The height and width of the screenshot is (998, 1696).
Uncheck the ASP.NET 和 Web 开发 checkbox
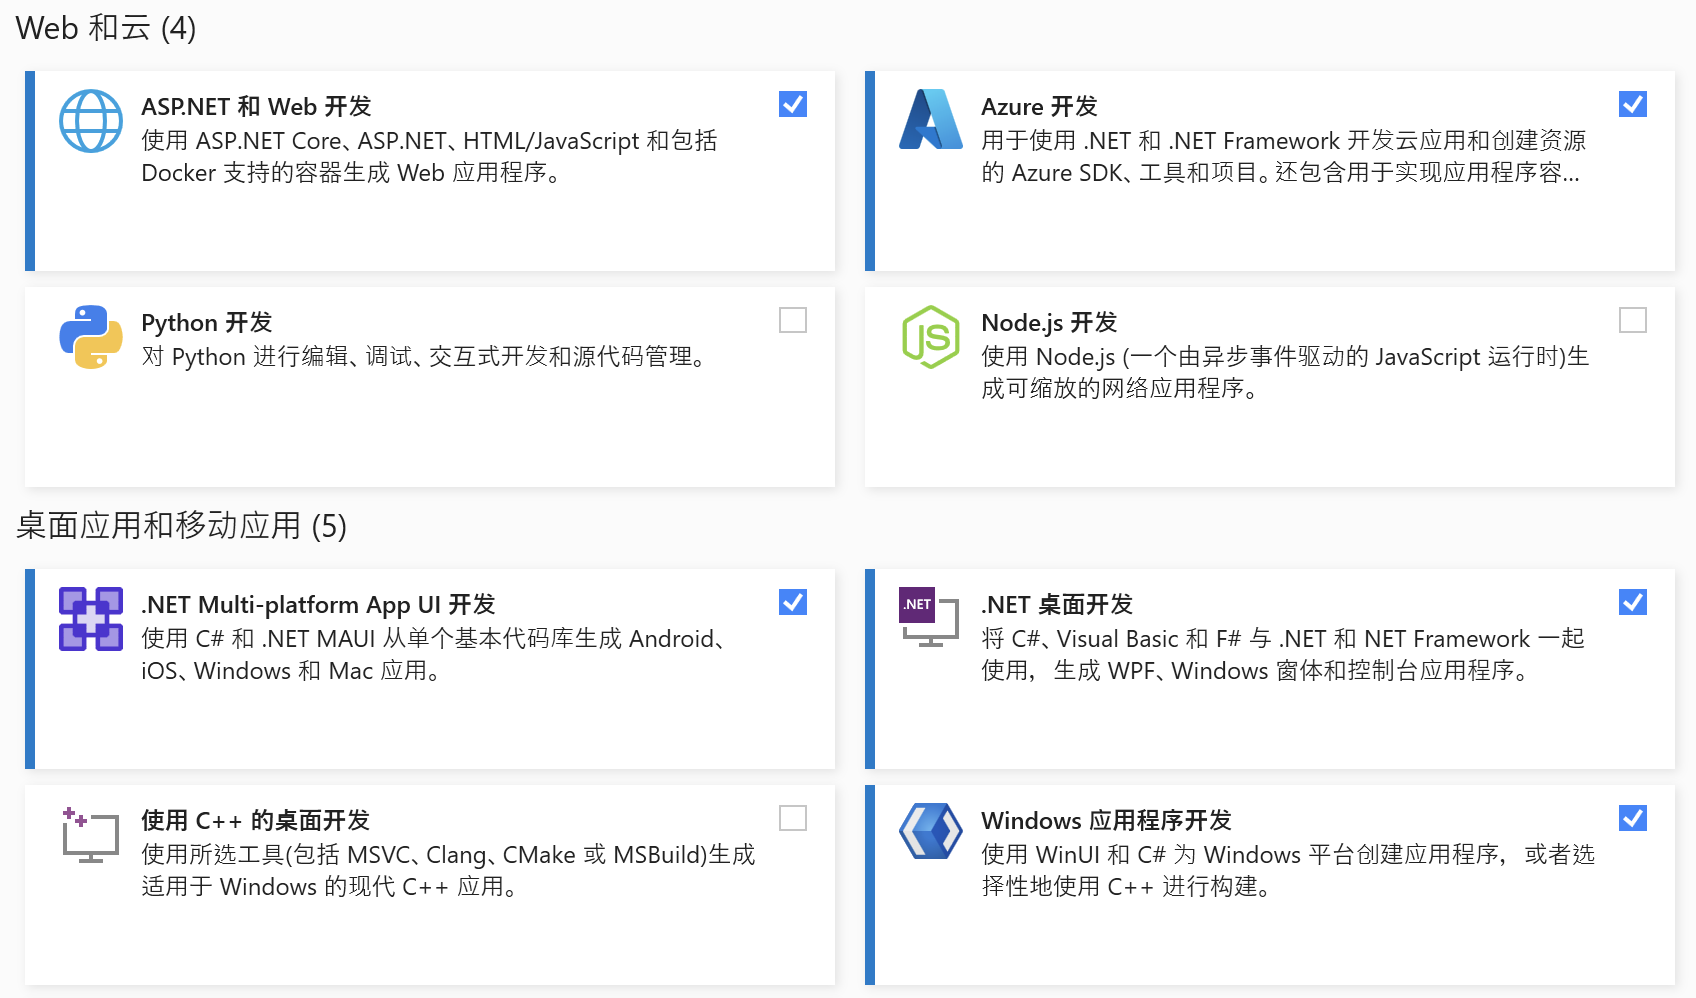click(x=793, y=104)
